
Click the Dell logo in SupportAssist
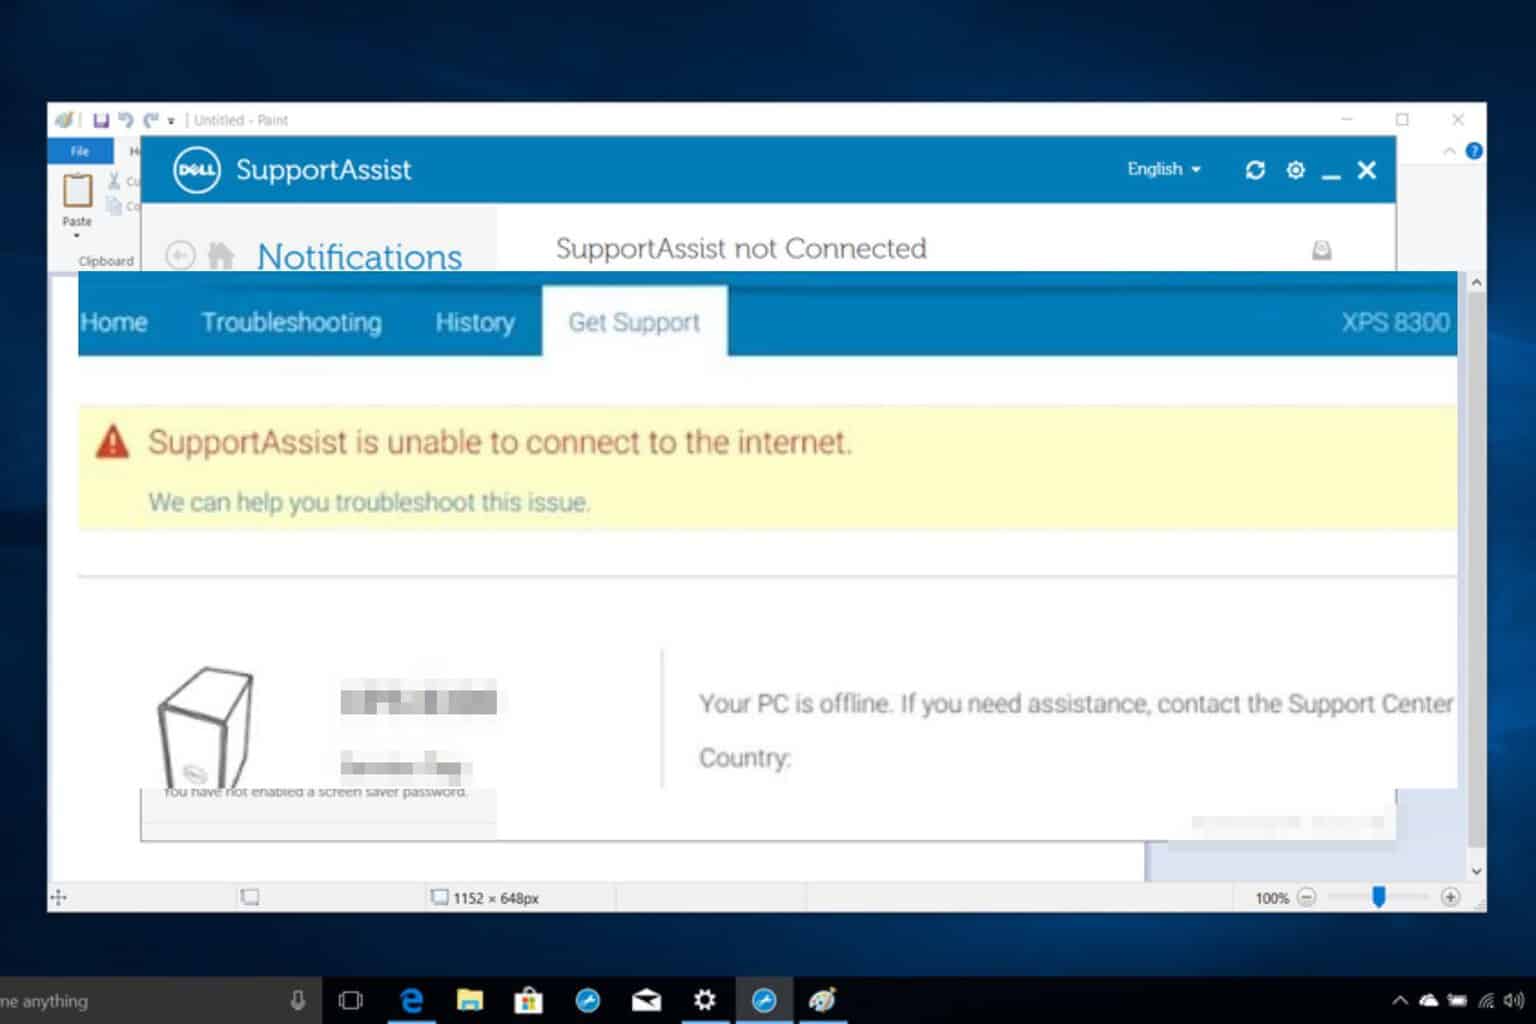point(196,170)
